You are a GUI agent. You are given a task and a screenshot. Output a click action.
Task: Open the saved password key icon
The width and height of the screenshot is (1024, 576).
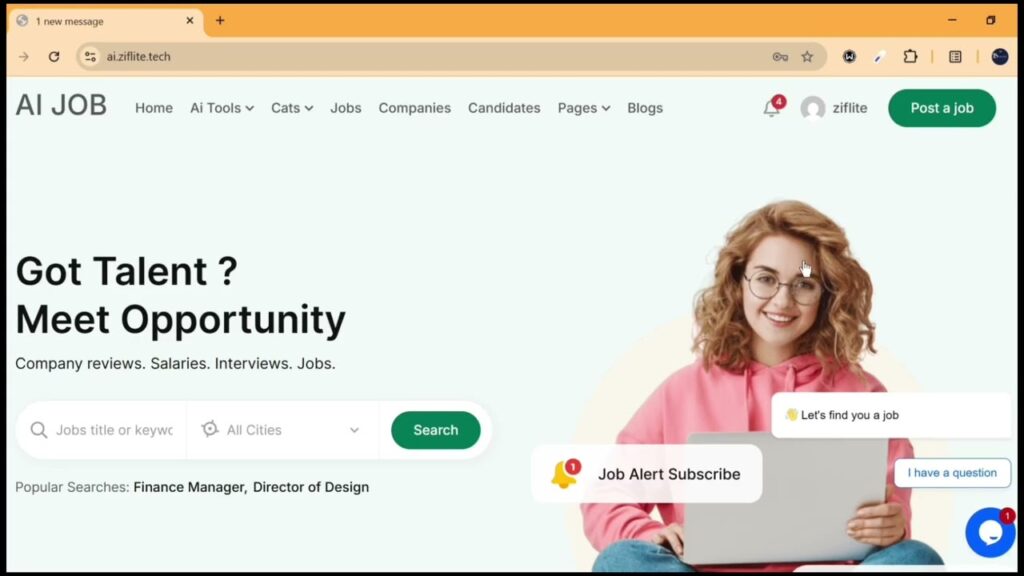pyautogui.click(x=780, y=57)
